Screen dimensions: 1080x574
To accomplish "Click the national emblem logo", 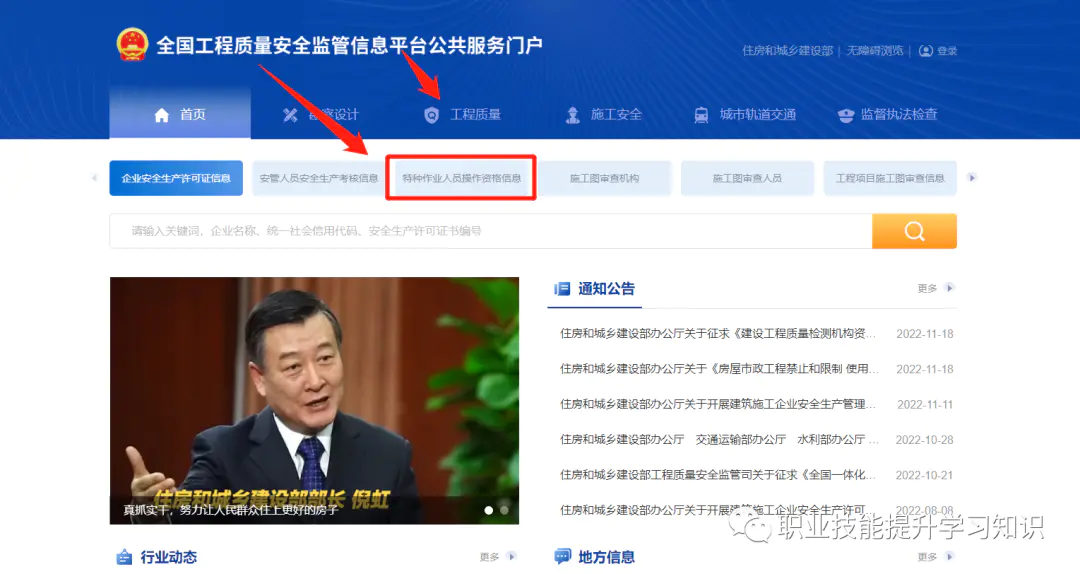I will 131,45.
